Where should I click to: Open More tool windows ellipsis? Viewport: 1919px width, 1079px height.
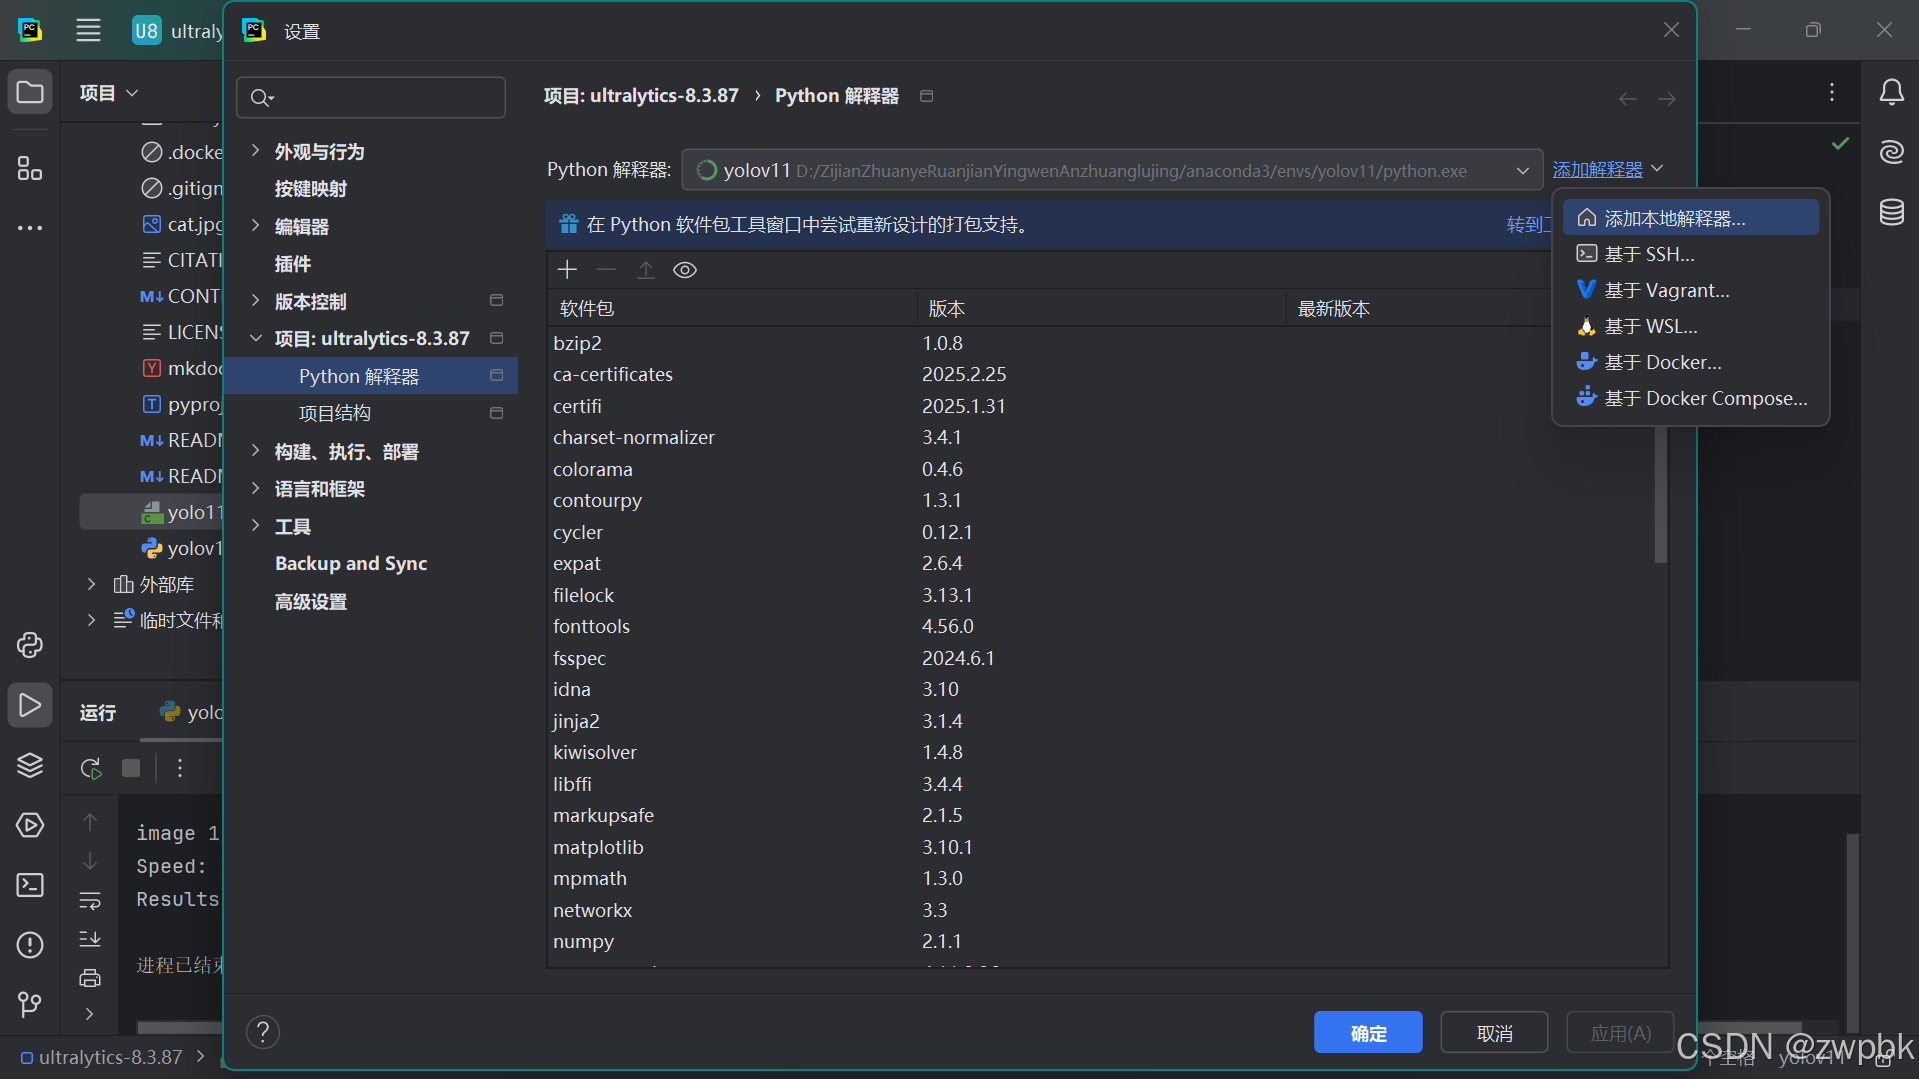pyautogui.click(x=30, y=228)
